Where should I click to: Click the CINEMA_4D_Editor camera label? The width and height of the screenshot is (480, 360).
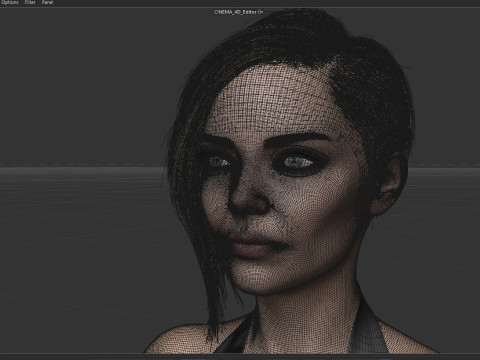click(235, 12)
